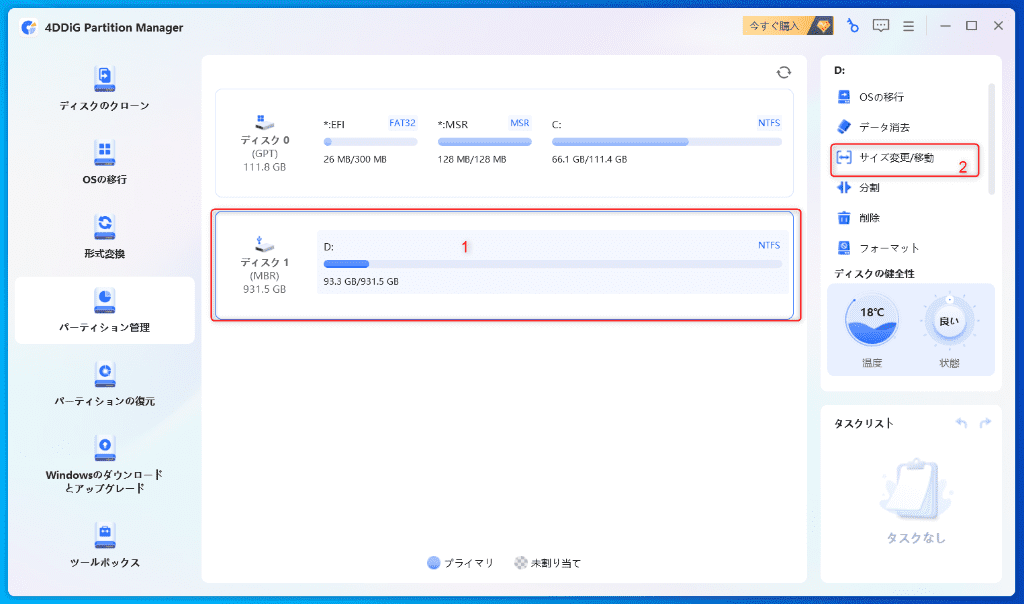Minimize the 4DDiG window
Screen dimensions: 1024x604
tap(945, 25)
